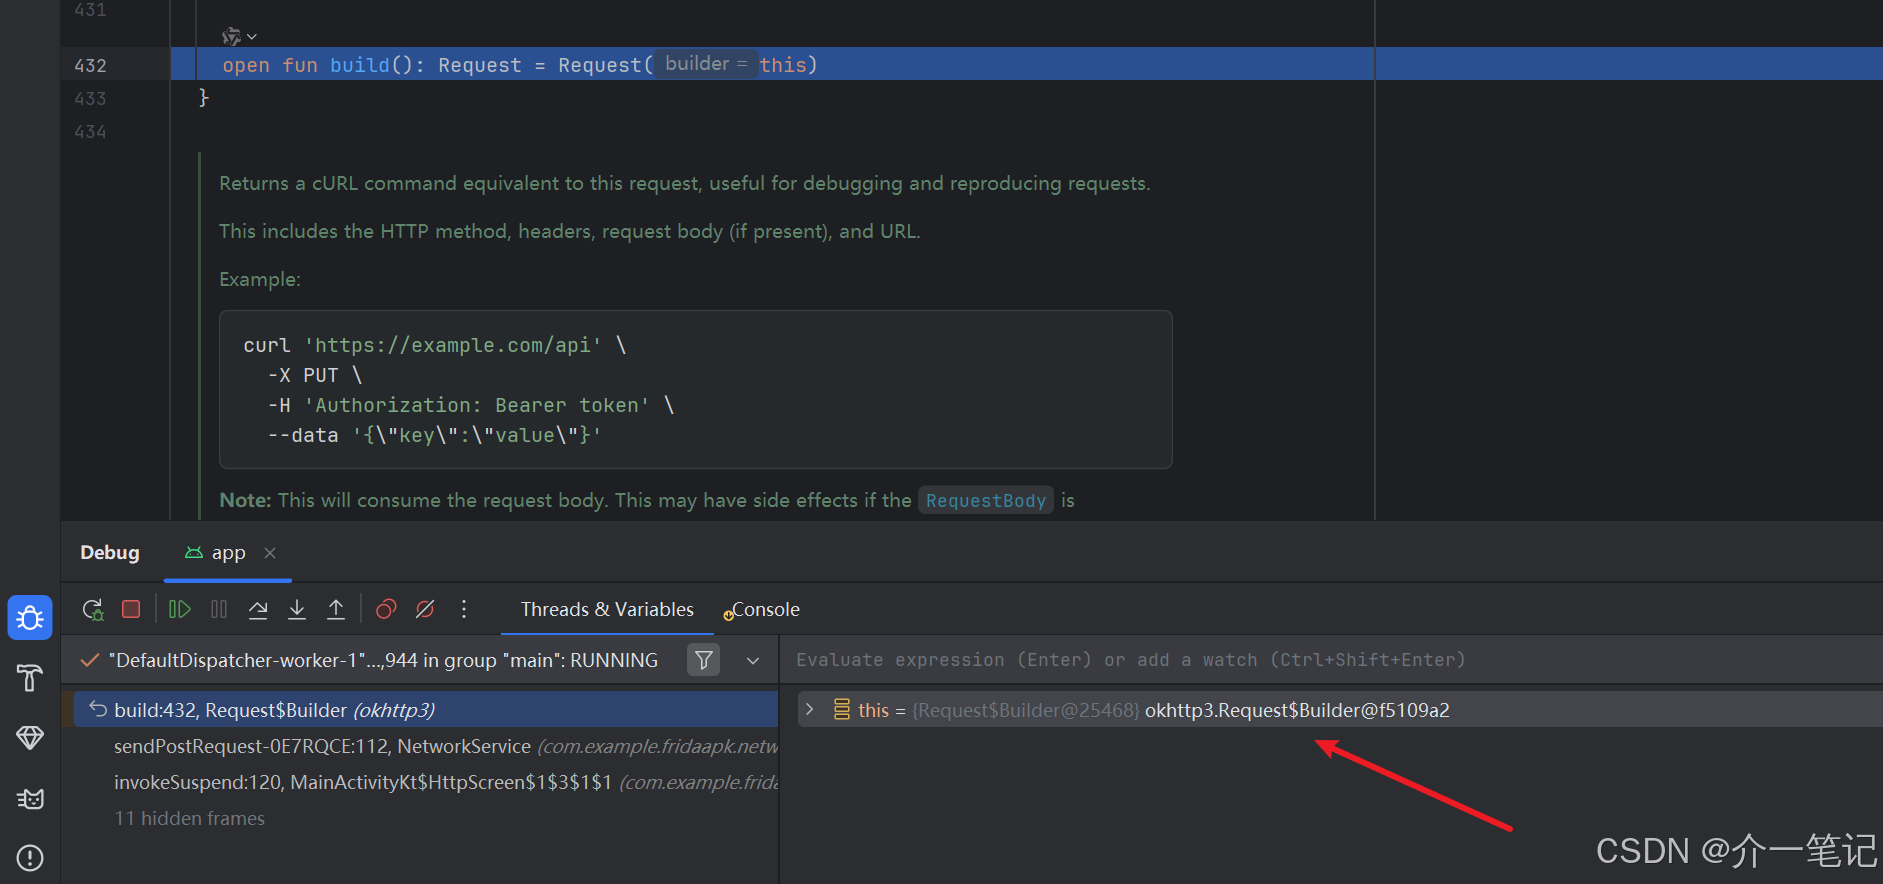Open more debug actions menu

[464, 609]
